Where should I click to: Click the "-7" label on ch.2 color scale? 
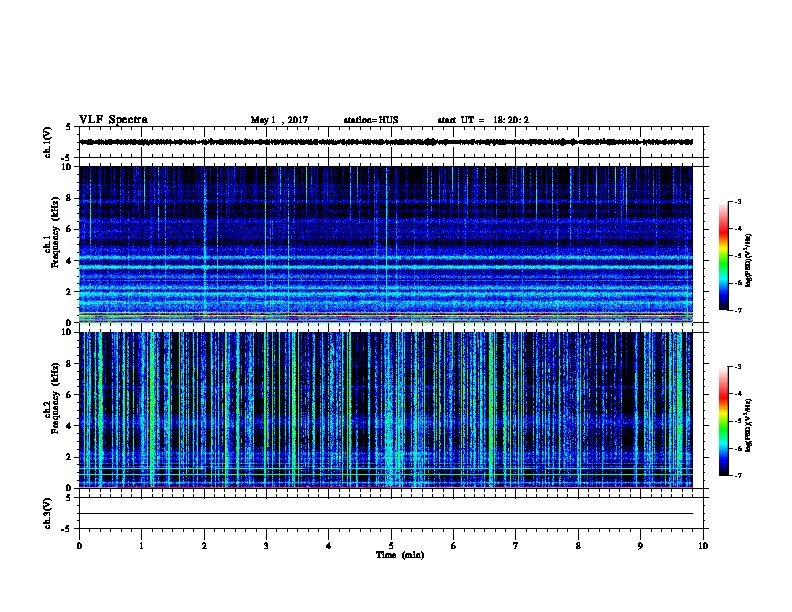point(738,475)
